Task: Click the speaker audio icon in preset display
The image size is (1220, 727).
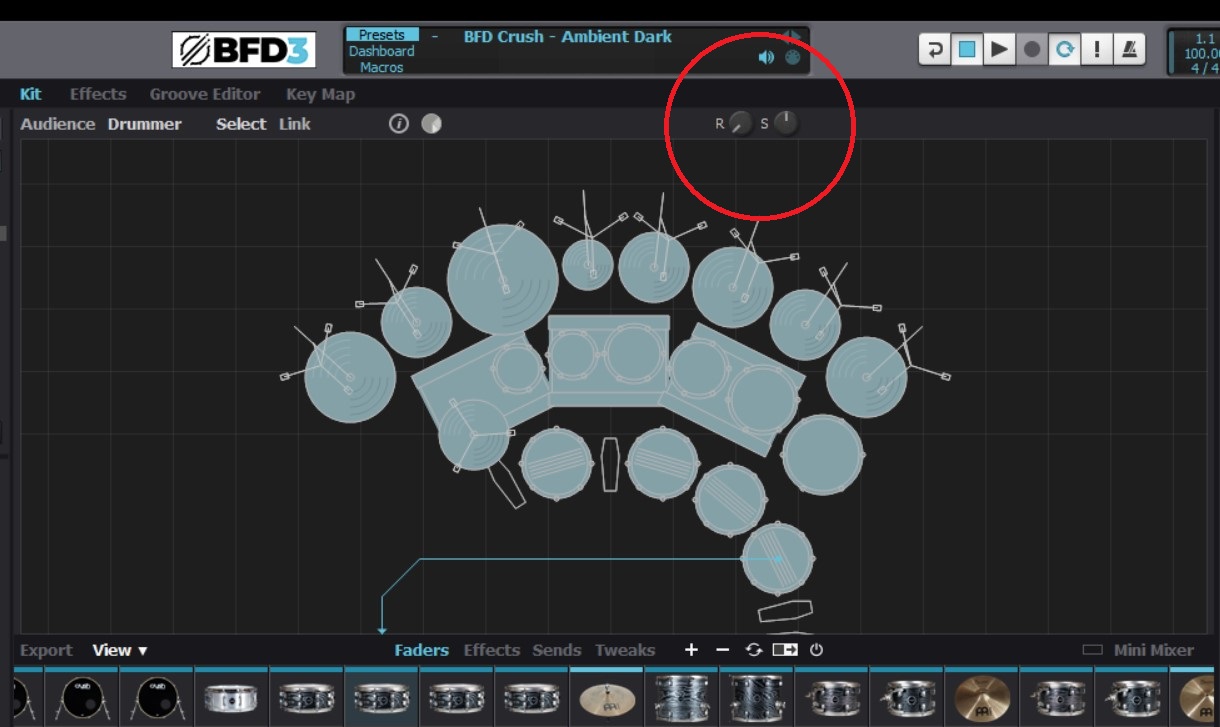Action: [766, 58]
